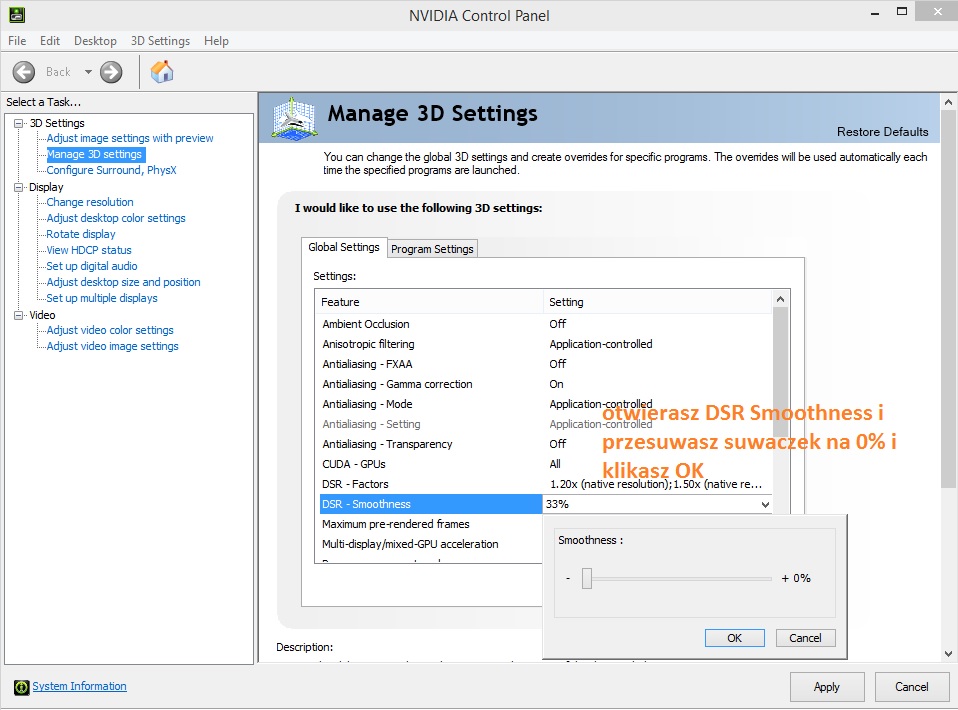Click the System Information shield icon
The width and height of the screenshot is (958, 710).
(x=21, y=687)
